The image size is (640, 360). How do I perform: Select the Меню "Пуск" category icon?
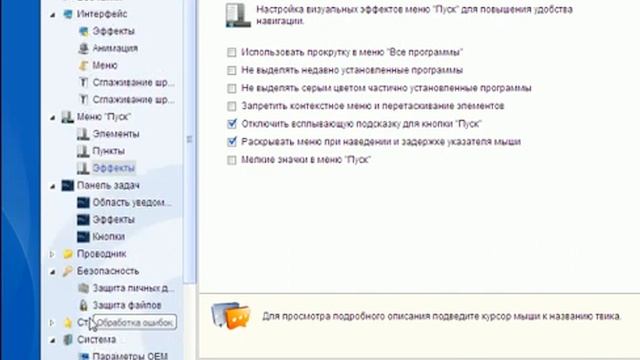click(x=67, y=117)
